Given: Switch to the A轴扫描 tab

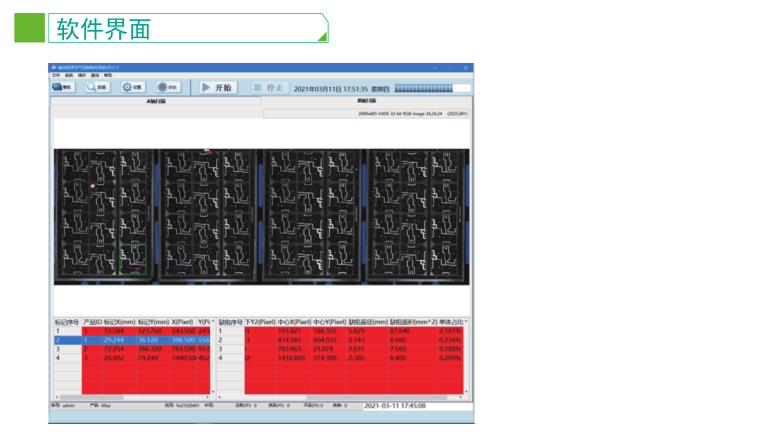Looking at the screenshot, I should (x=156, y=101).
